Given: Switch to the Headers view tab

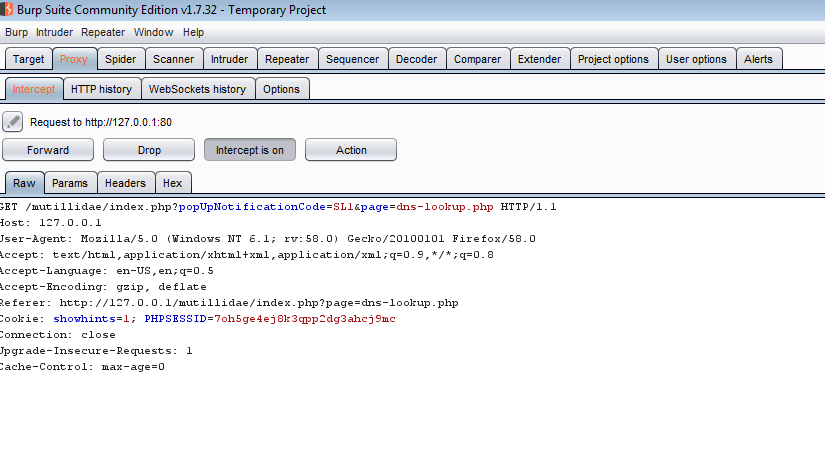Looking at the screenshot, I should point(125,183).
